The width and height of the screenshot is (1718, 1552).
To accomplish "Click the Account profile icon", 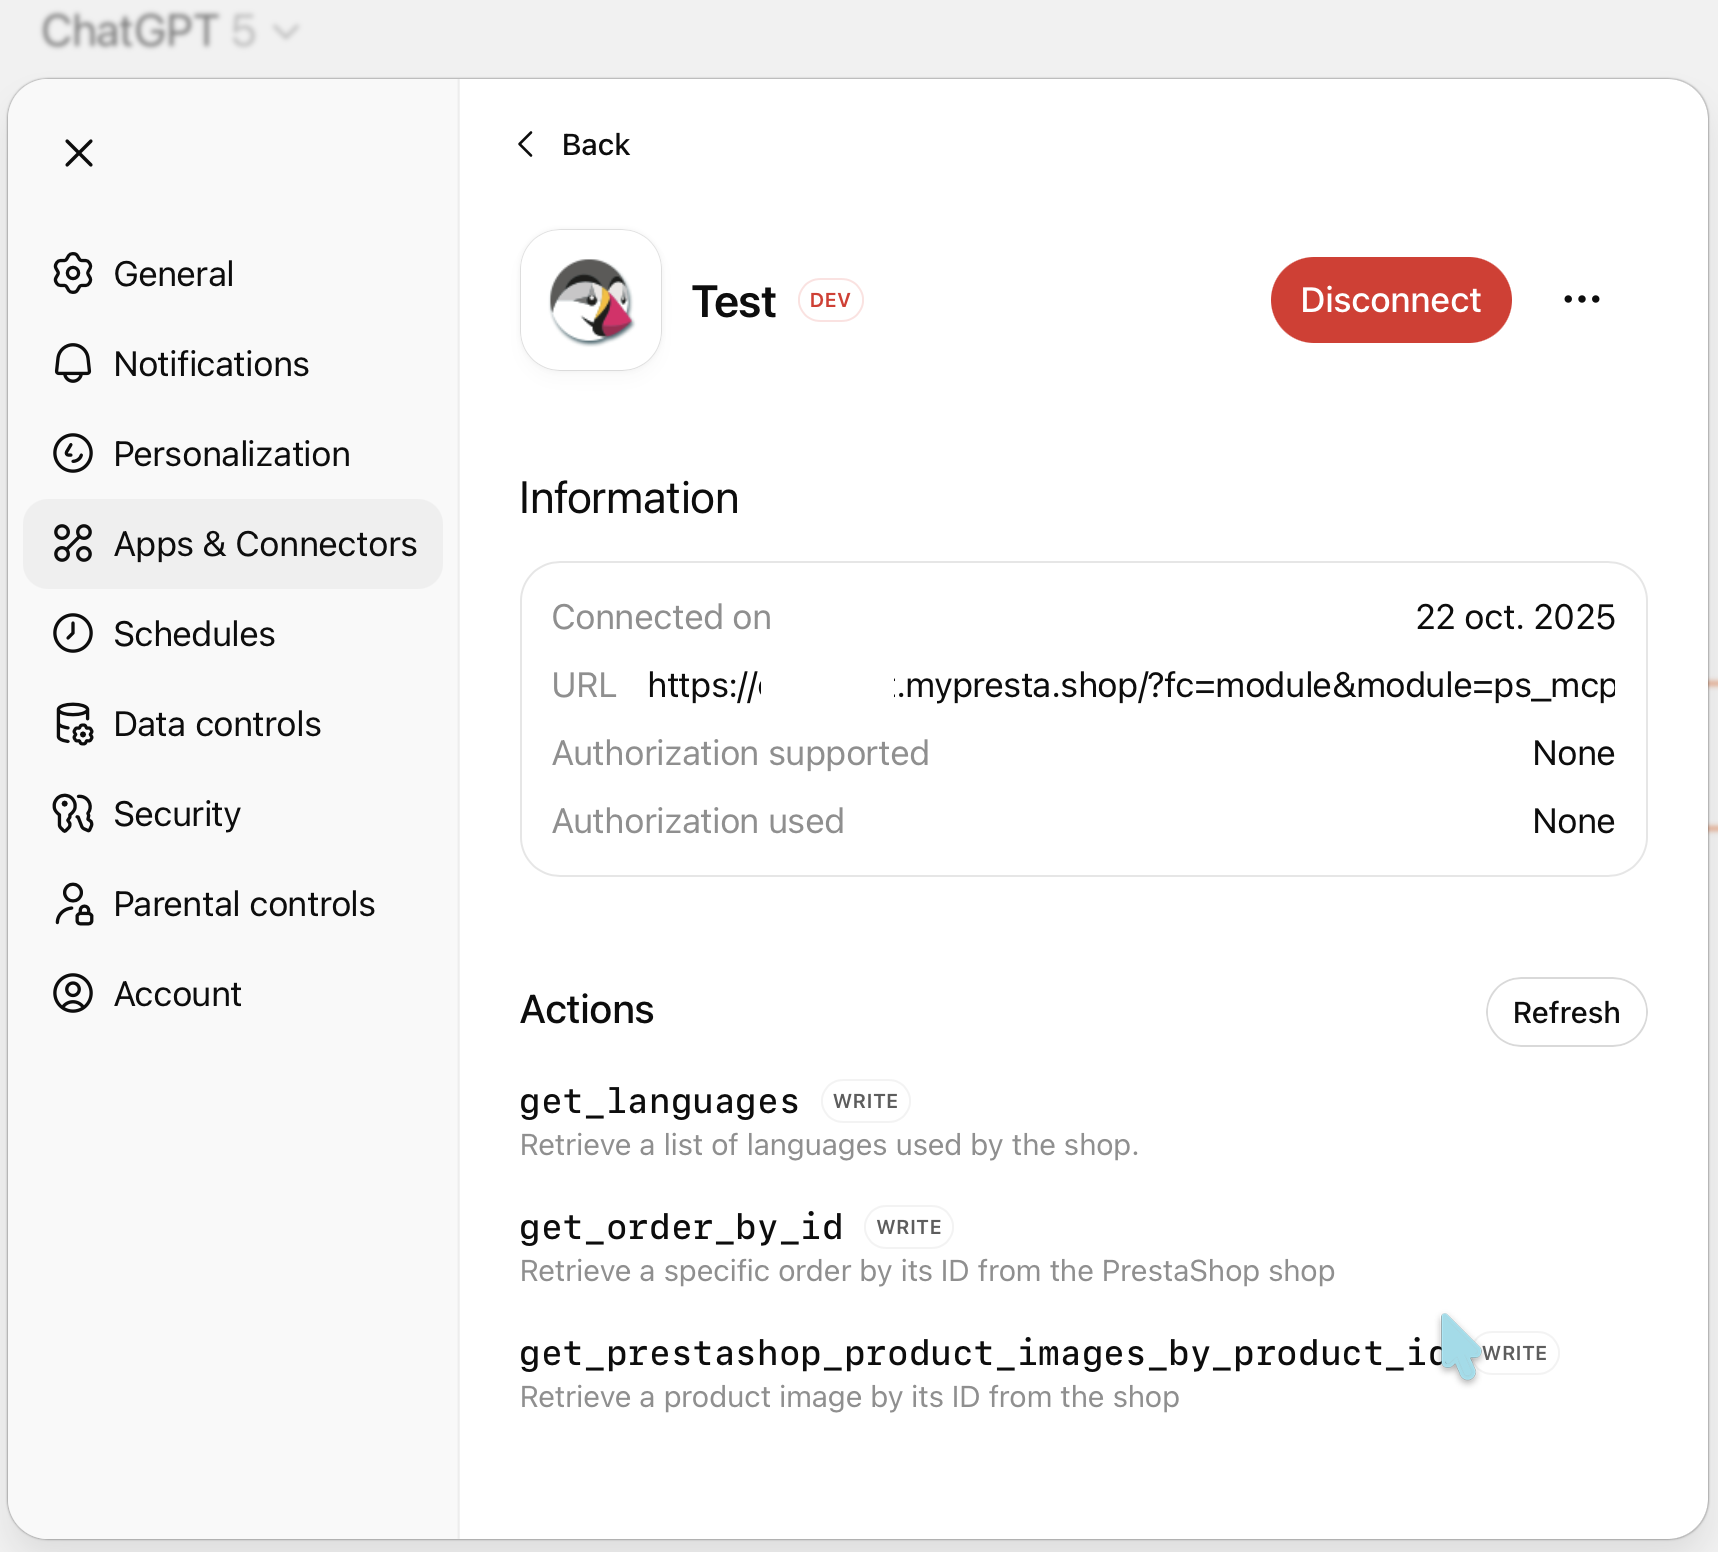I will click(73, 994).
